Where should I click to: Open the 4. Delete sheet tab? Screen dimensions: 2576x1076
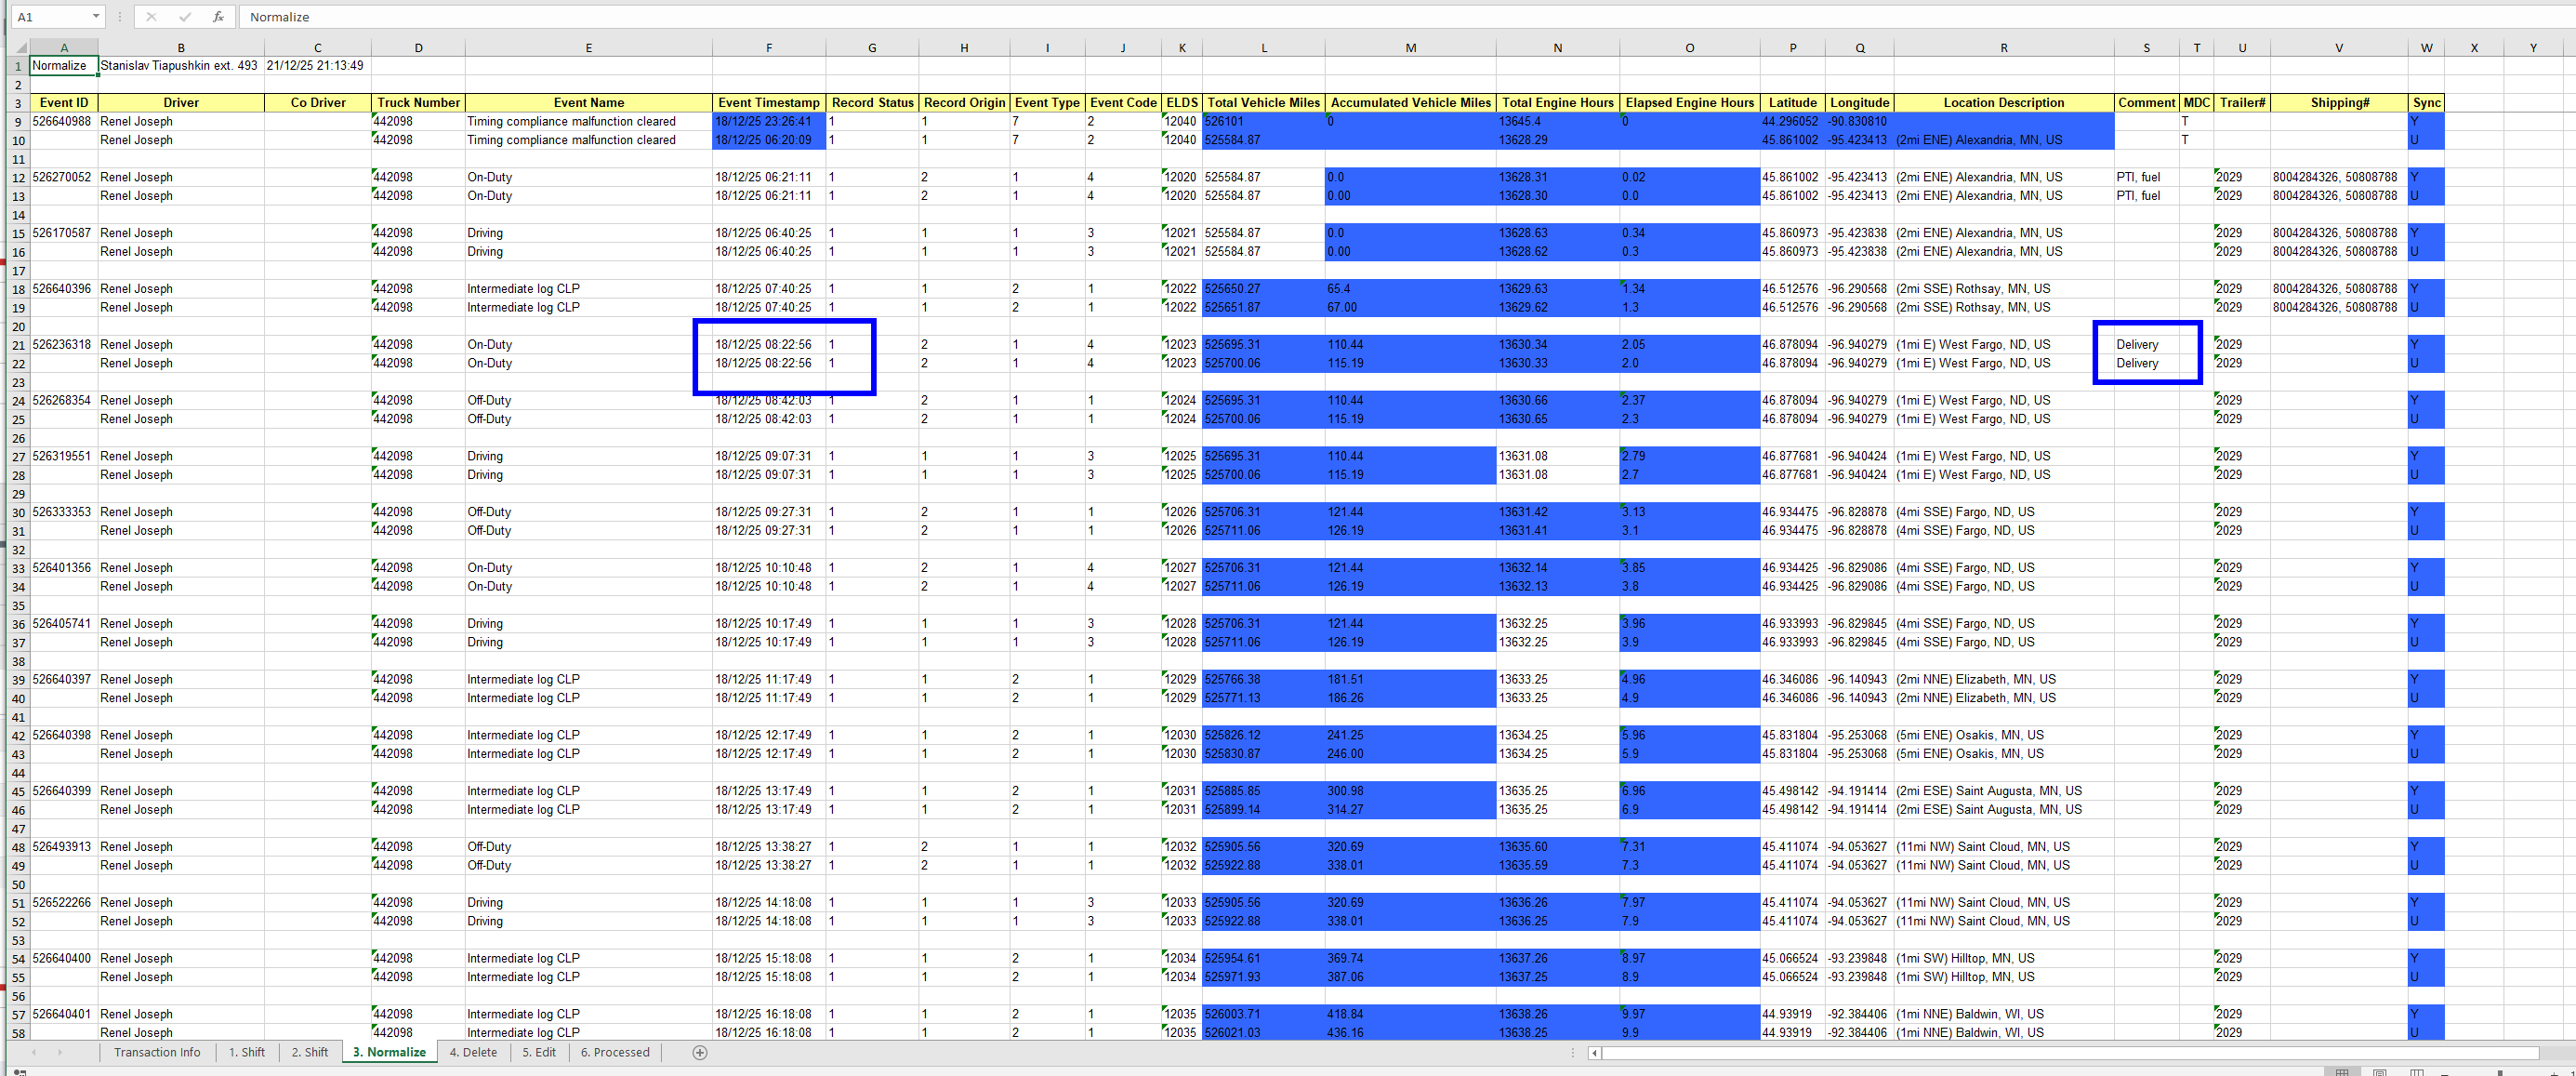tap(473, 1052)
